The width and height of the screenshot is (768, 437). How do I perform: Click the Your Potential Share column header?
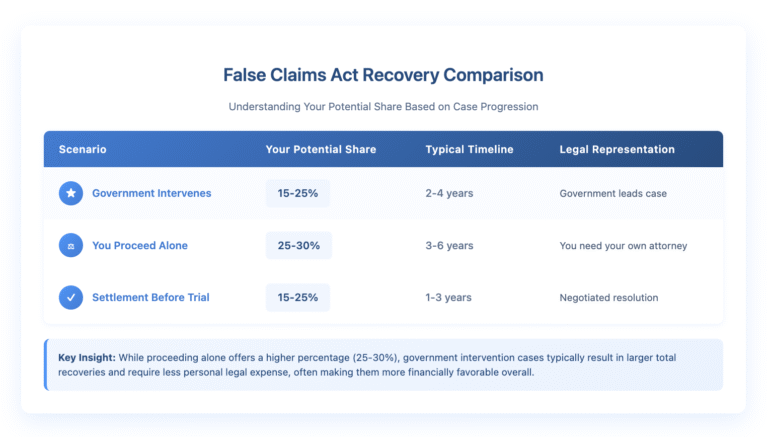click(321, 149)
